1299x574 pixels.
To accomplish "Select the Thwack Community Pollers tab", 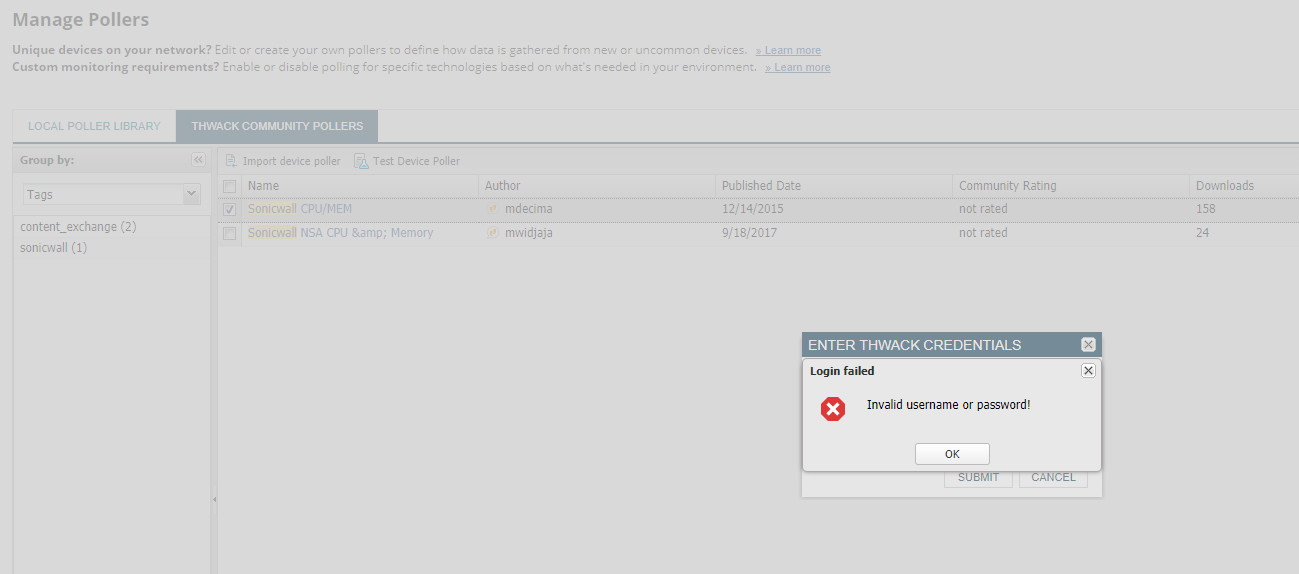I will (277, 126).
